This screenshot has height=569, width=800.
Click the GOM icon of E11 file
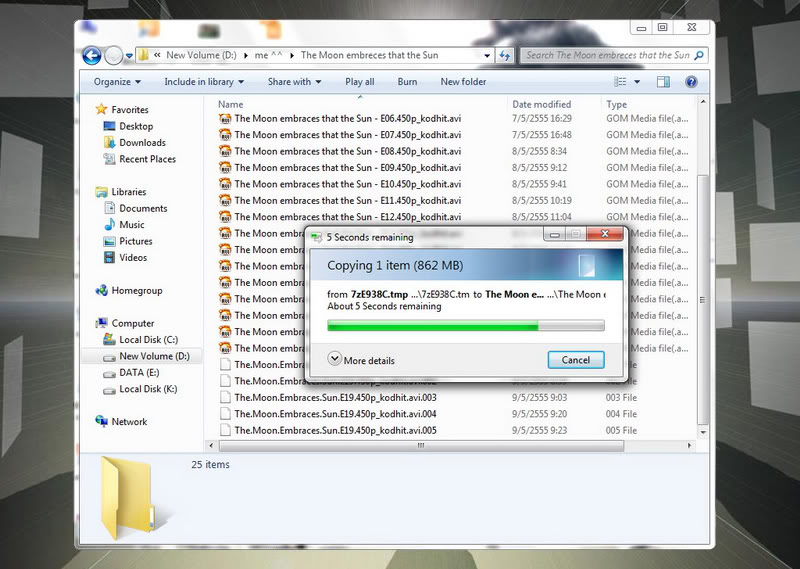(x=225, y=200)
